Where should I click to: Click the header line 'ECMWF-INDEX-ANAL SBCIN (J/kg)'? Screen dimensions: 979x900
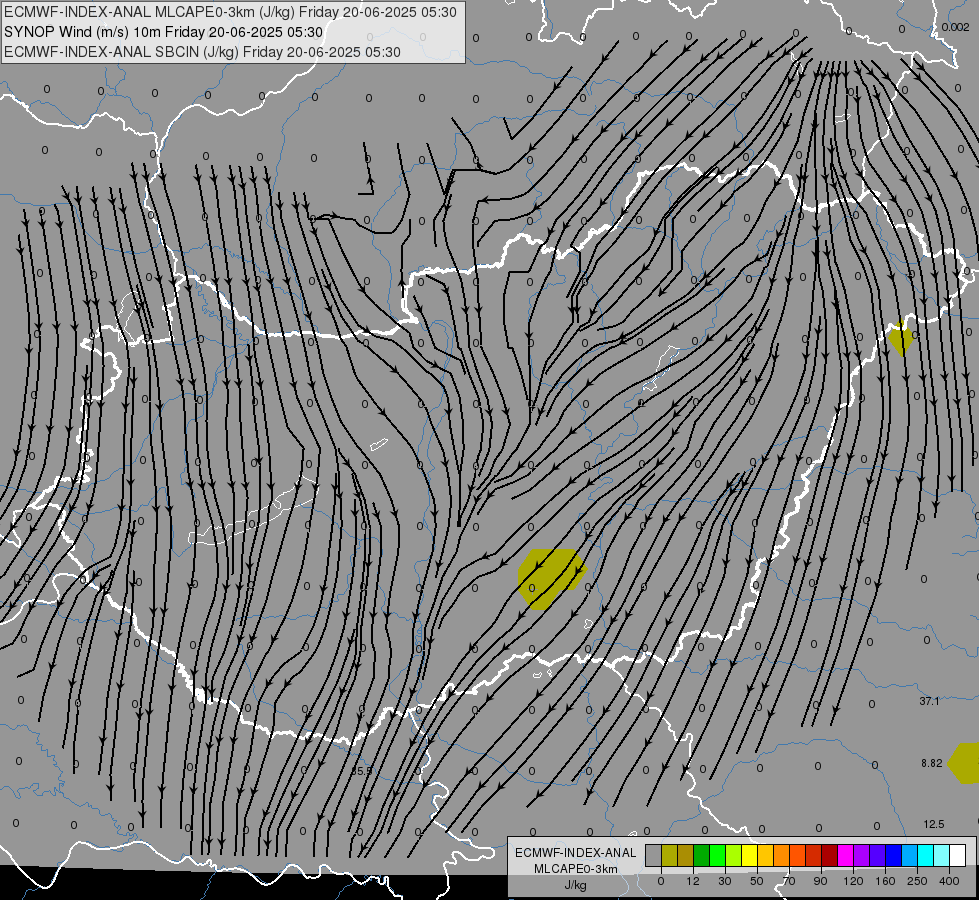point(121,52)
